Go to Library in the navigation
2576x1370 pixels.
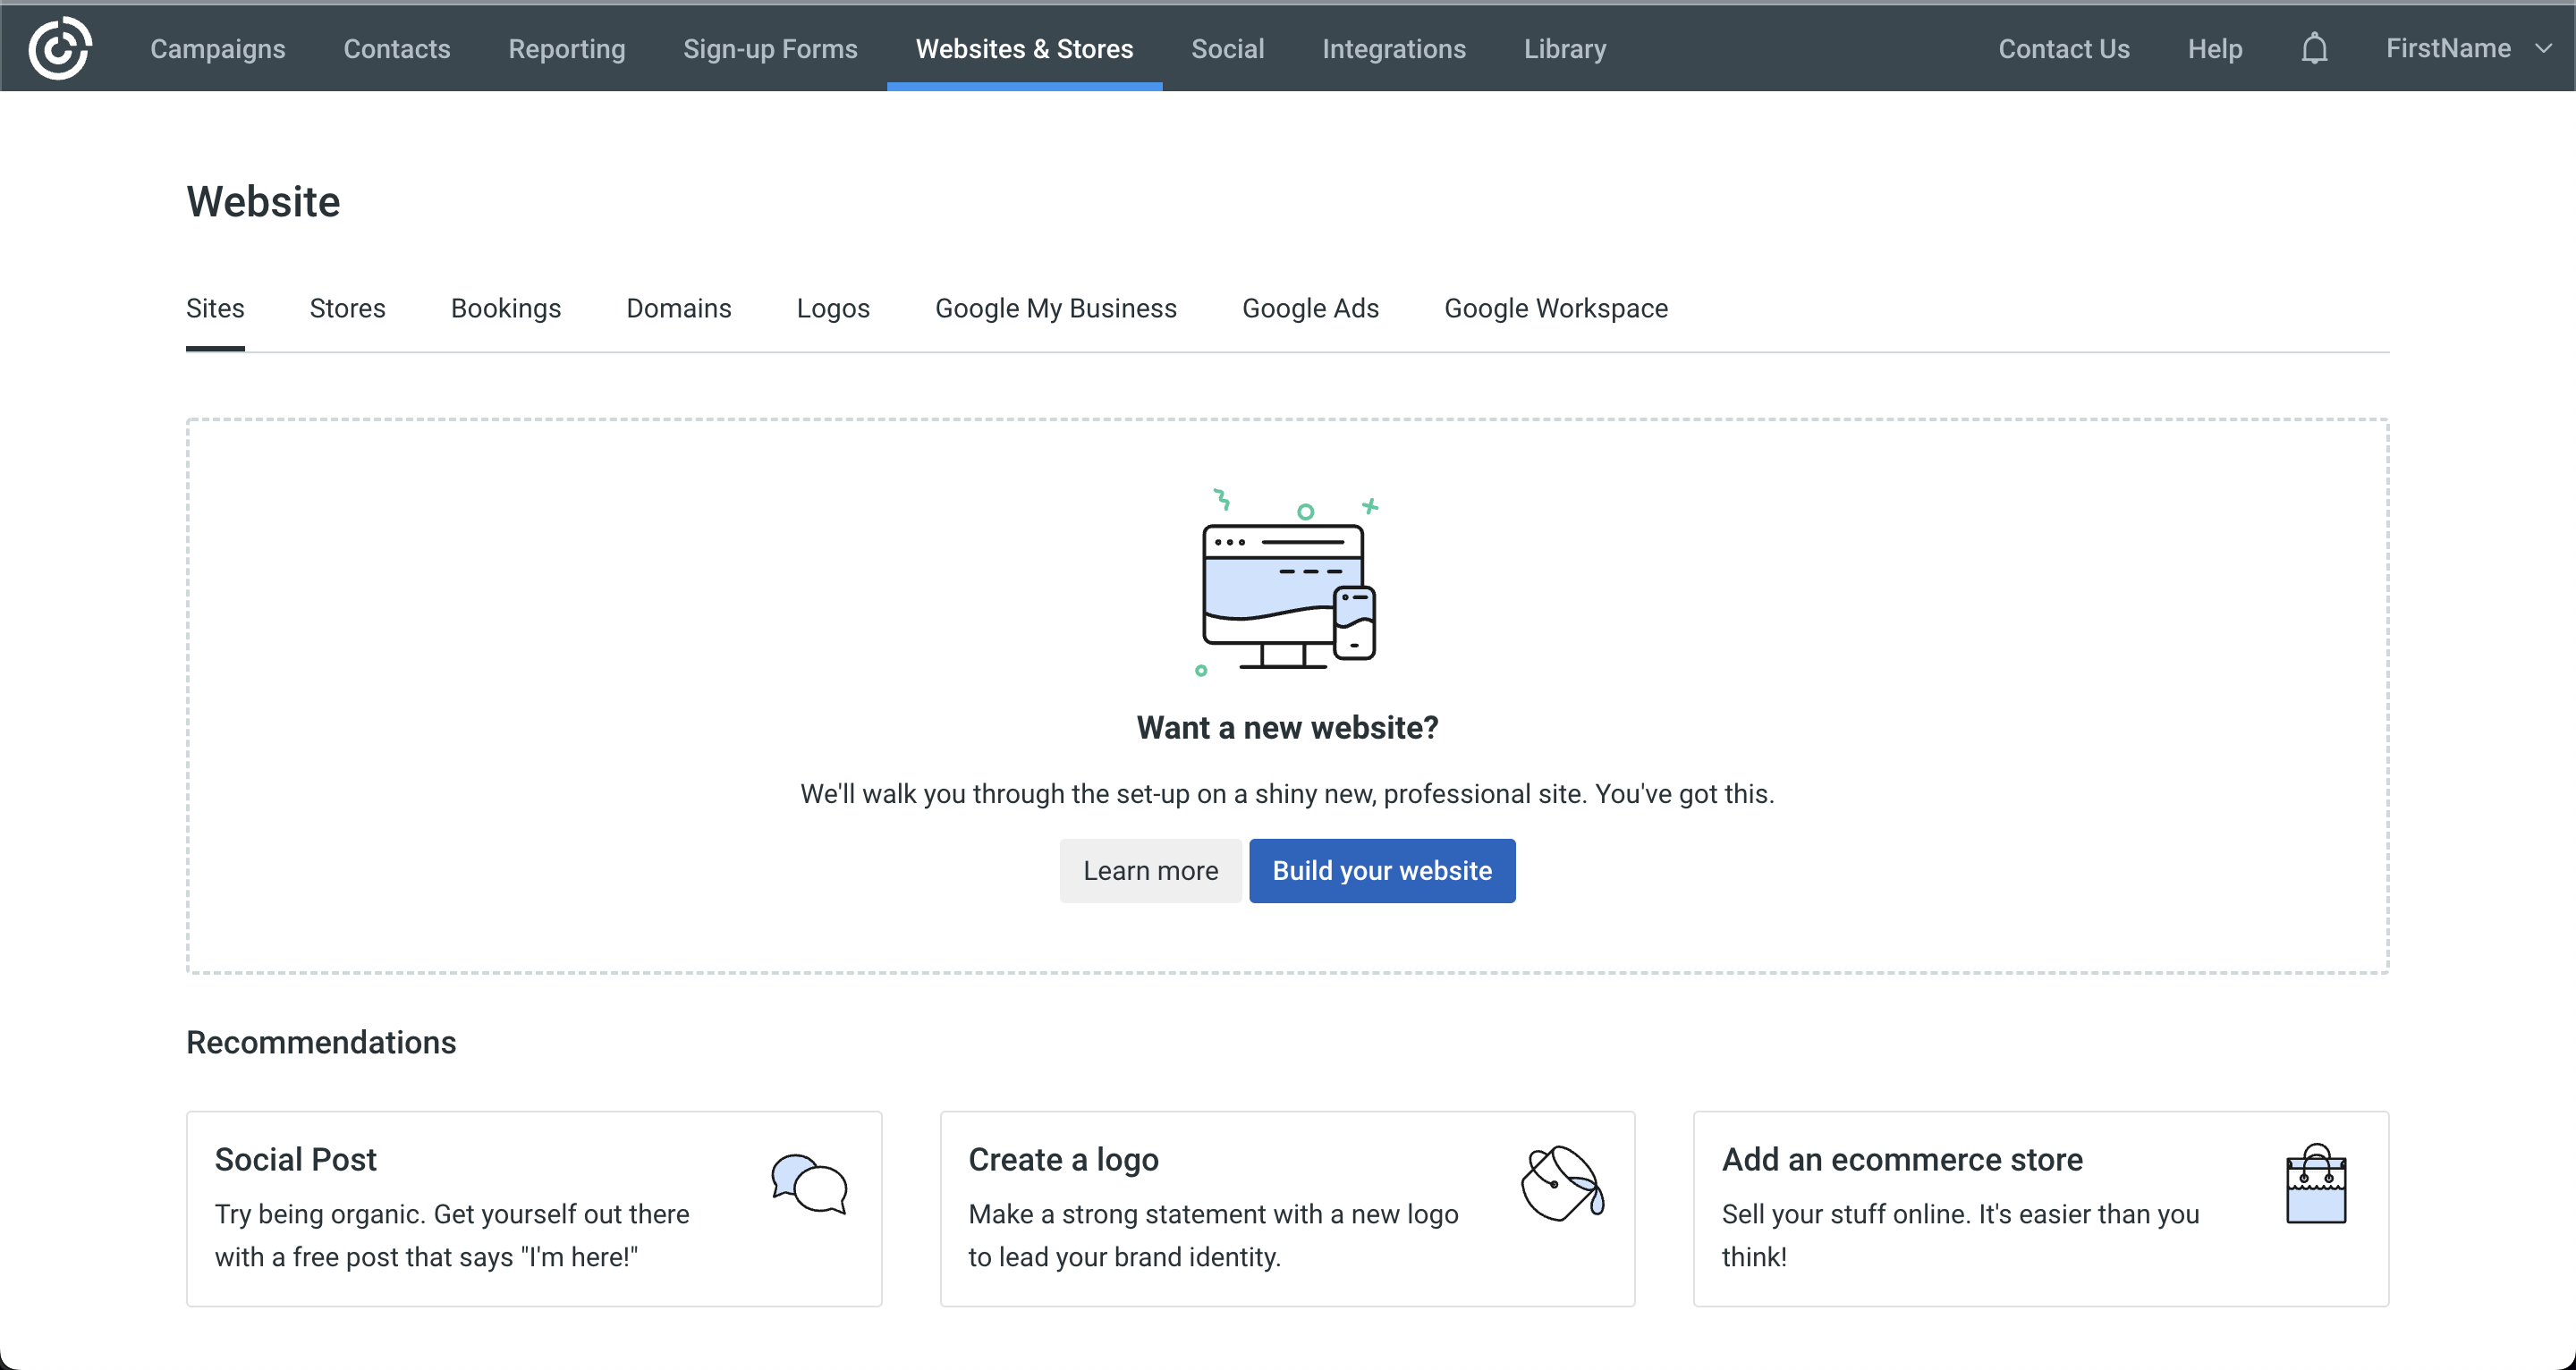point(1565,48)
